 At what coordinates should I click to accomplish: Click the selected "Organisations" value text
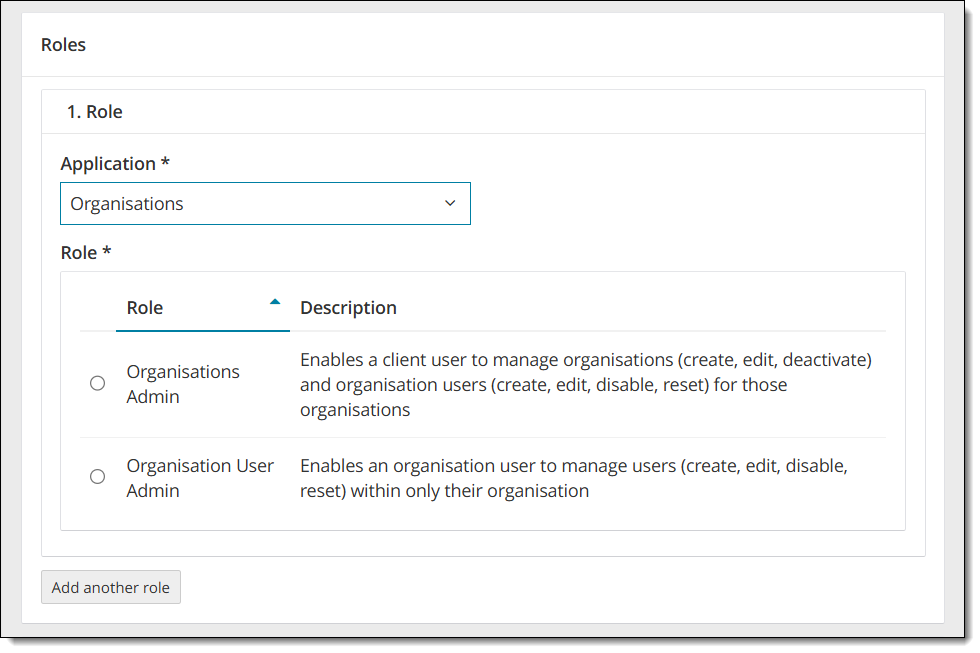(x=127, y=204)
